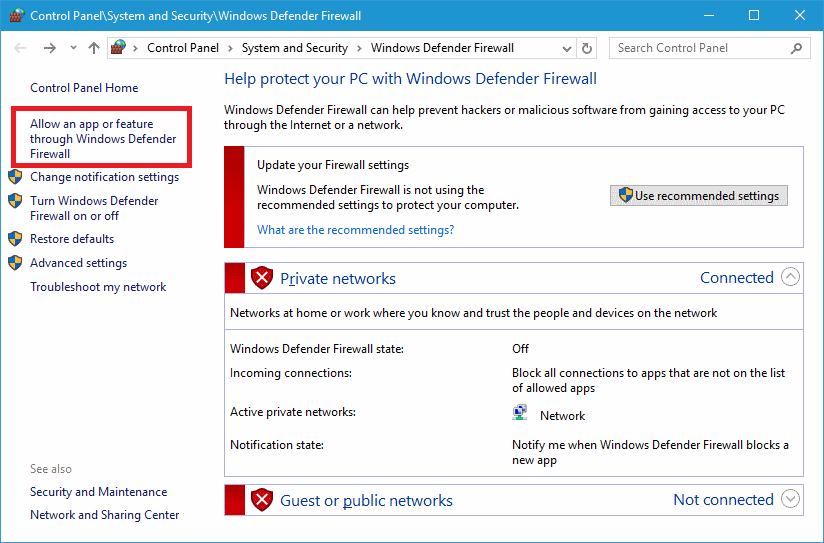824x543 pixels.
Task: Open Turn Windows Defender Firewall on or off
Action: point(94,208)
